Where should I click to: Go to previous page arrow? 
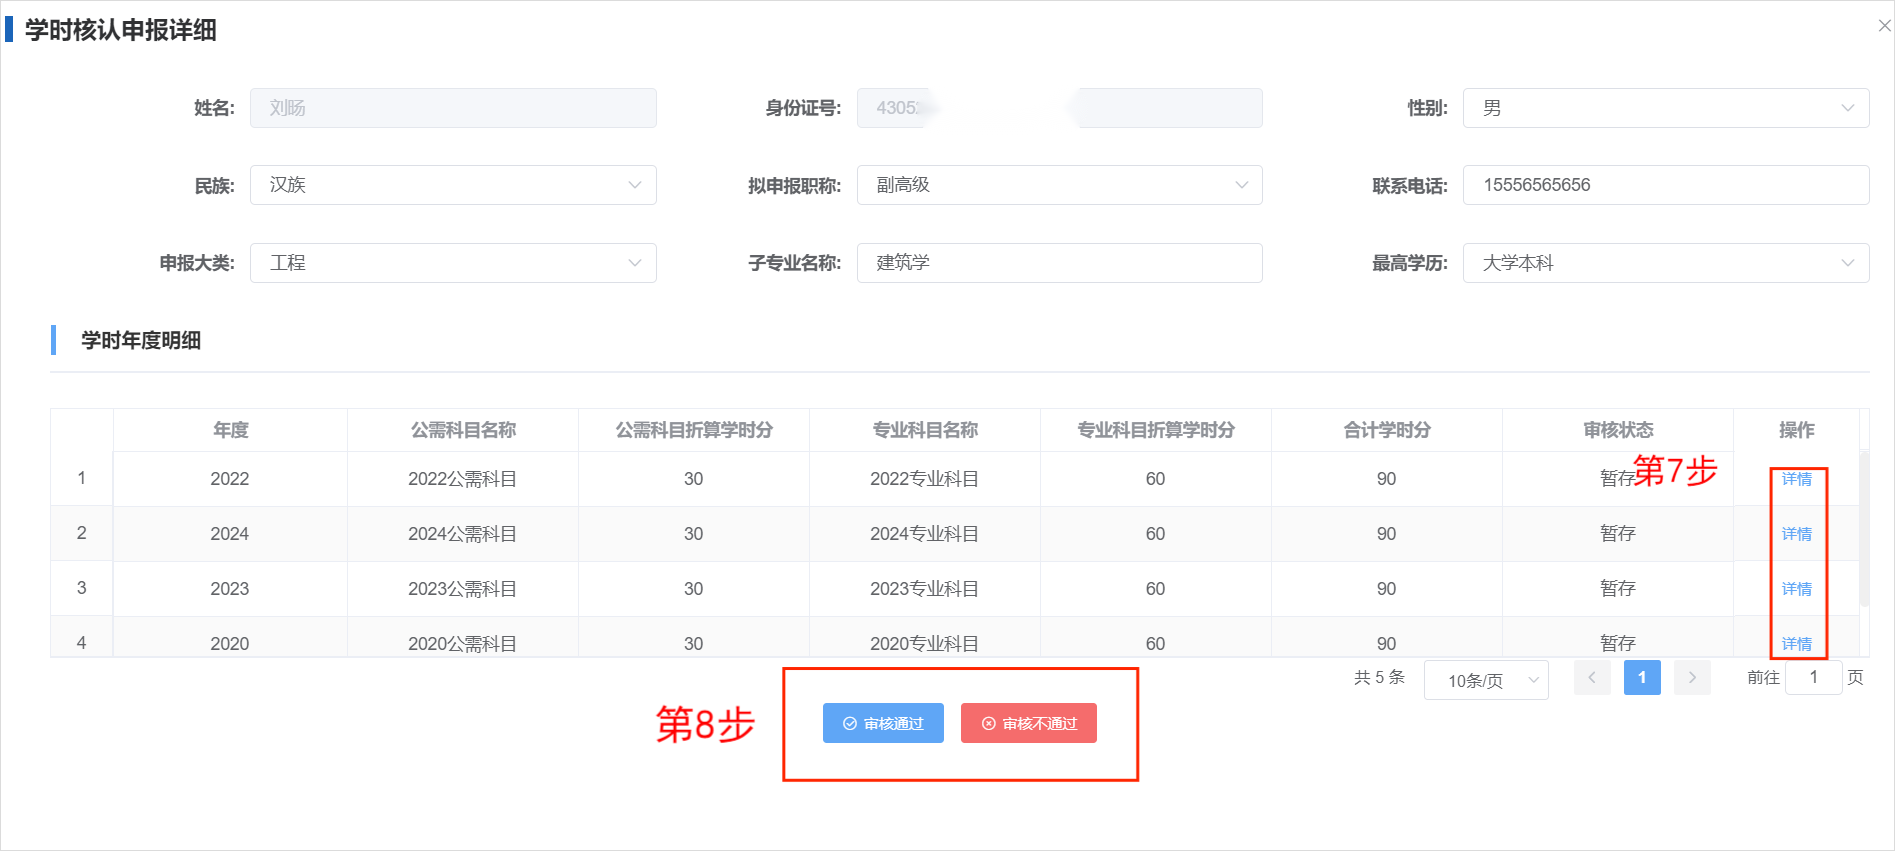tap(1592, 678)
